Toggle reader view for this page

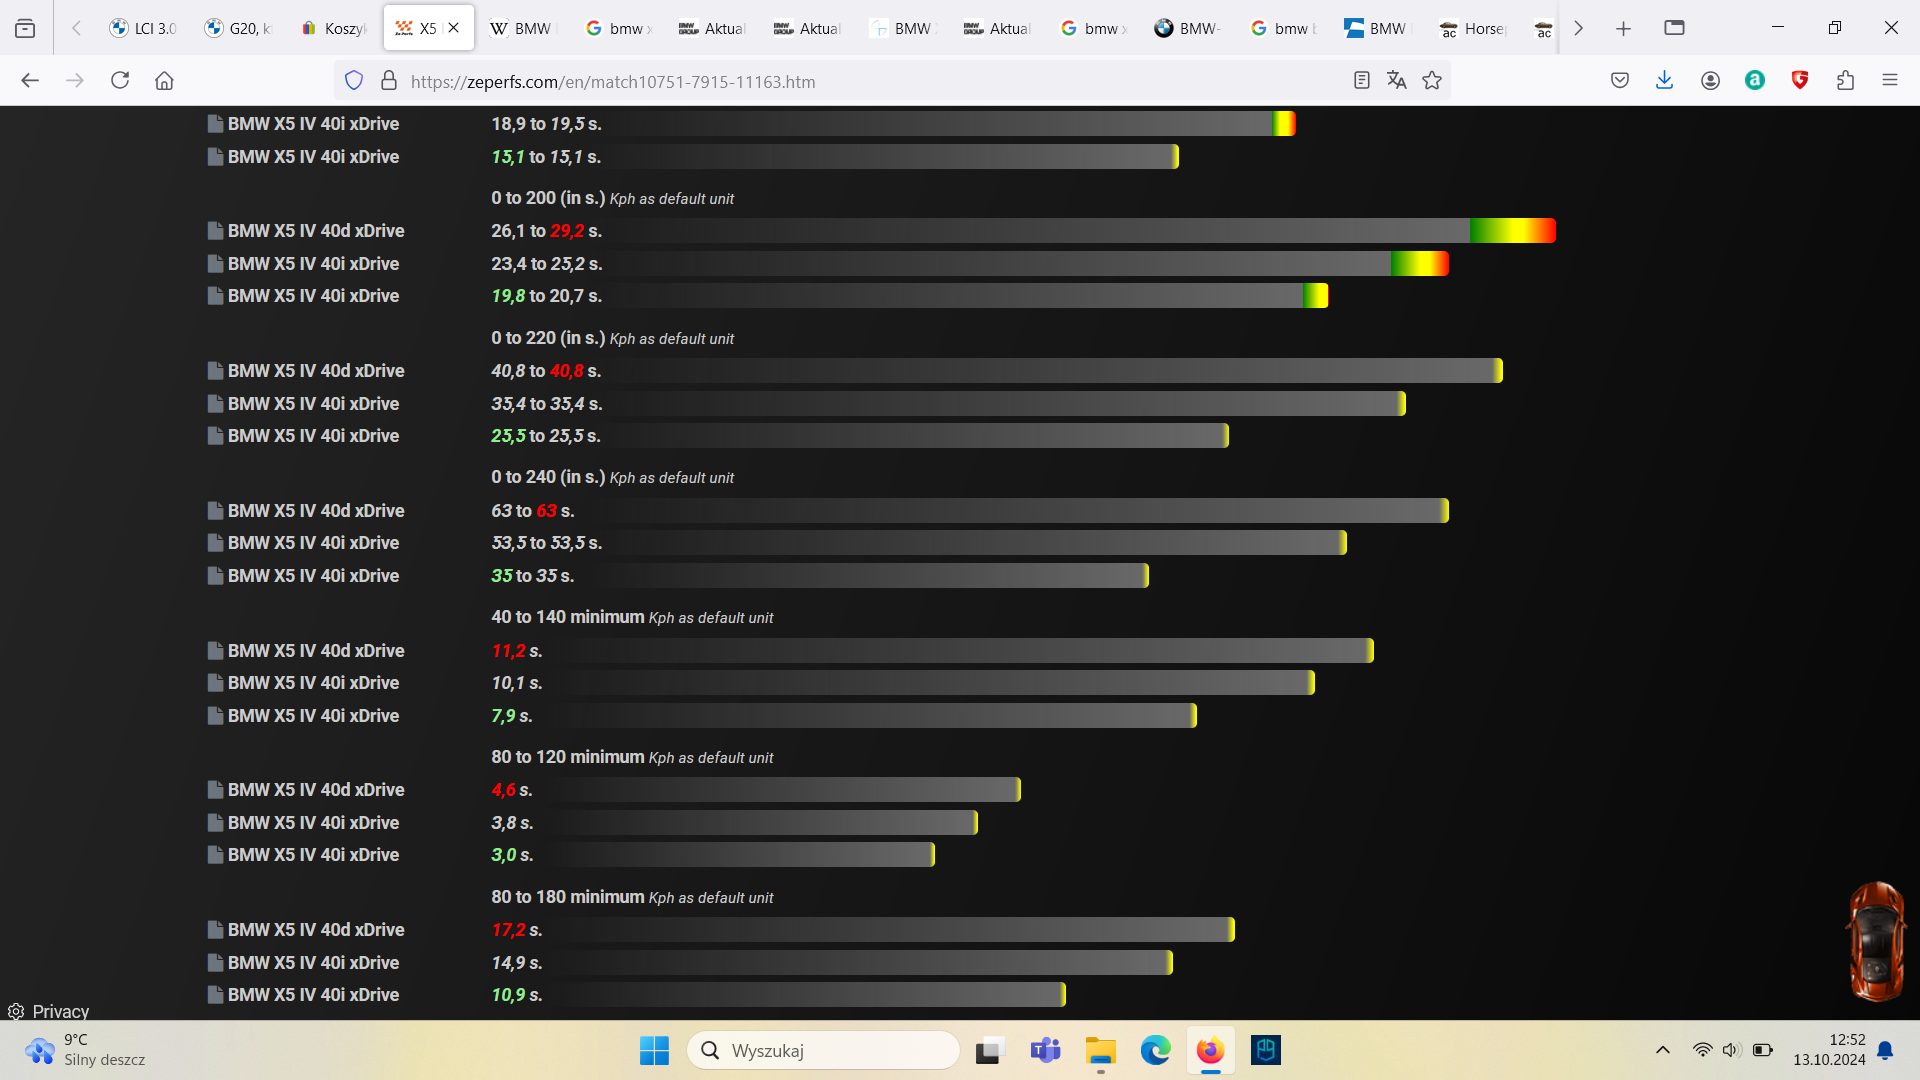[x=1361, y=81]
